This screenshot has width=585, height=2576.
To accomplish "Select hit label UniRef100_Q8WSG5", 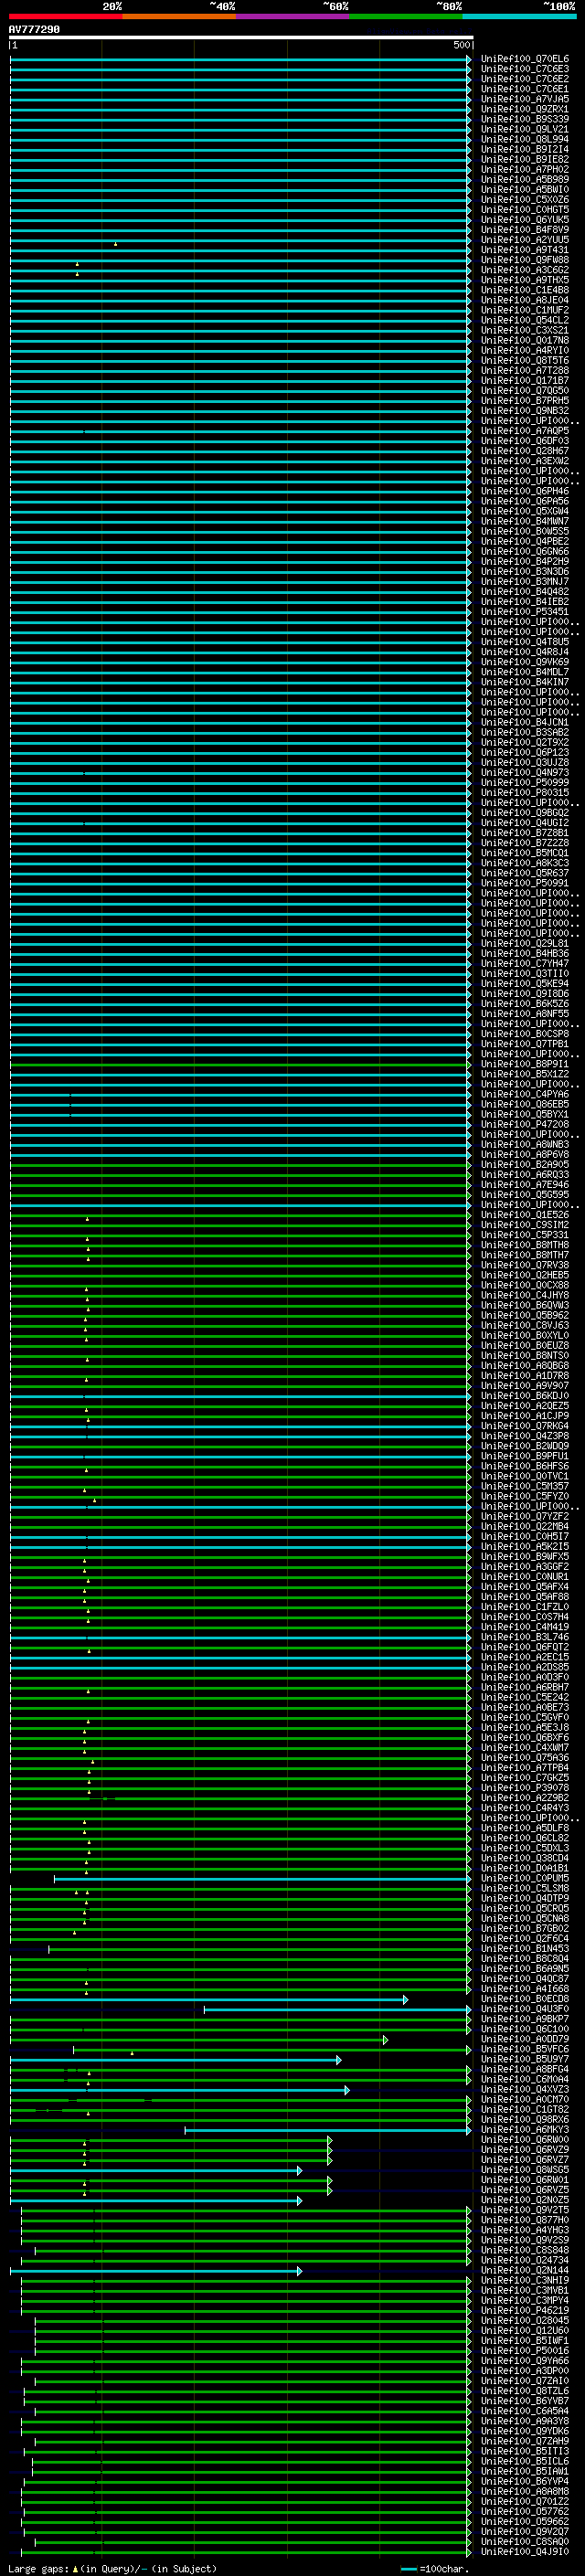I will pos(525,2170).
